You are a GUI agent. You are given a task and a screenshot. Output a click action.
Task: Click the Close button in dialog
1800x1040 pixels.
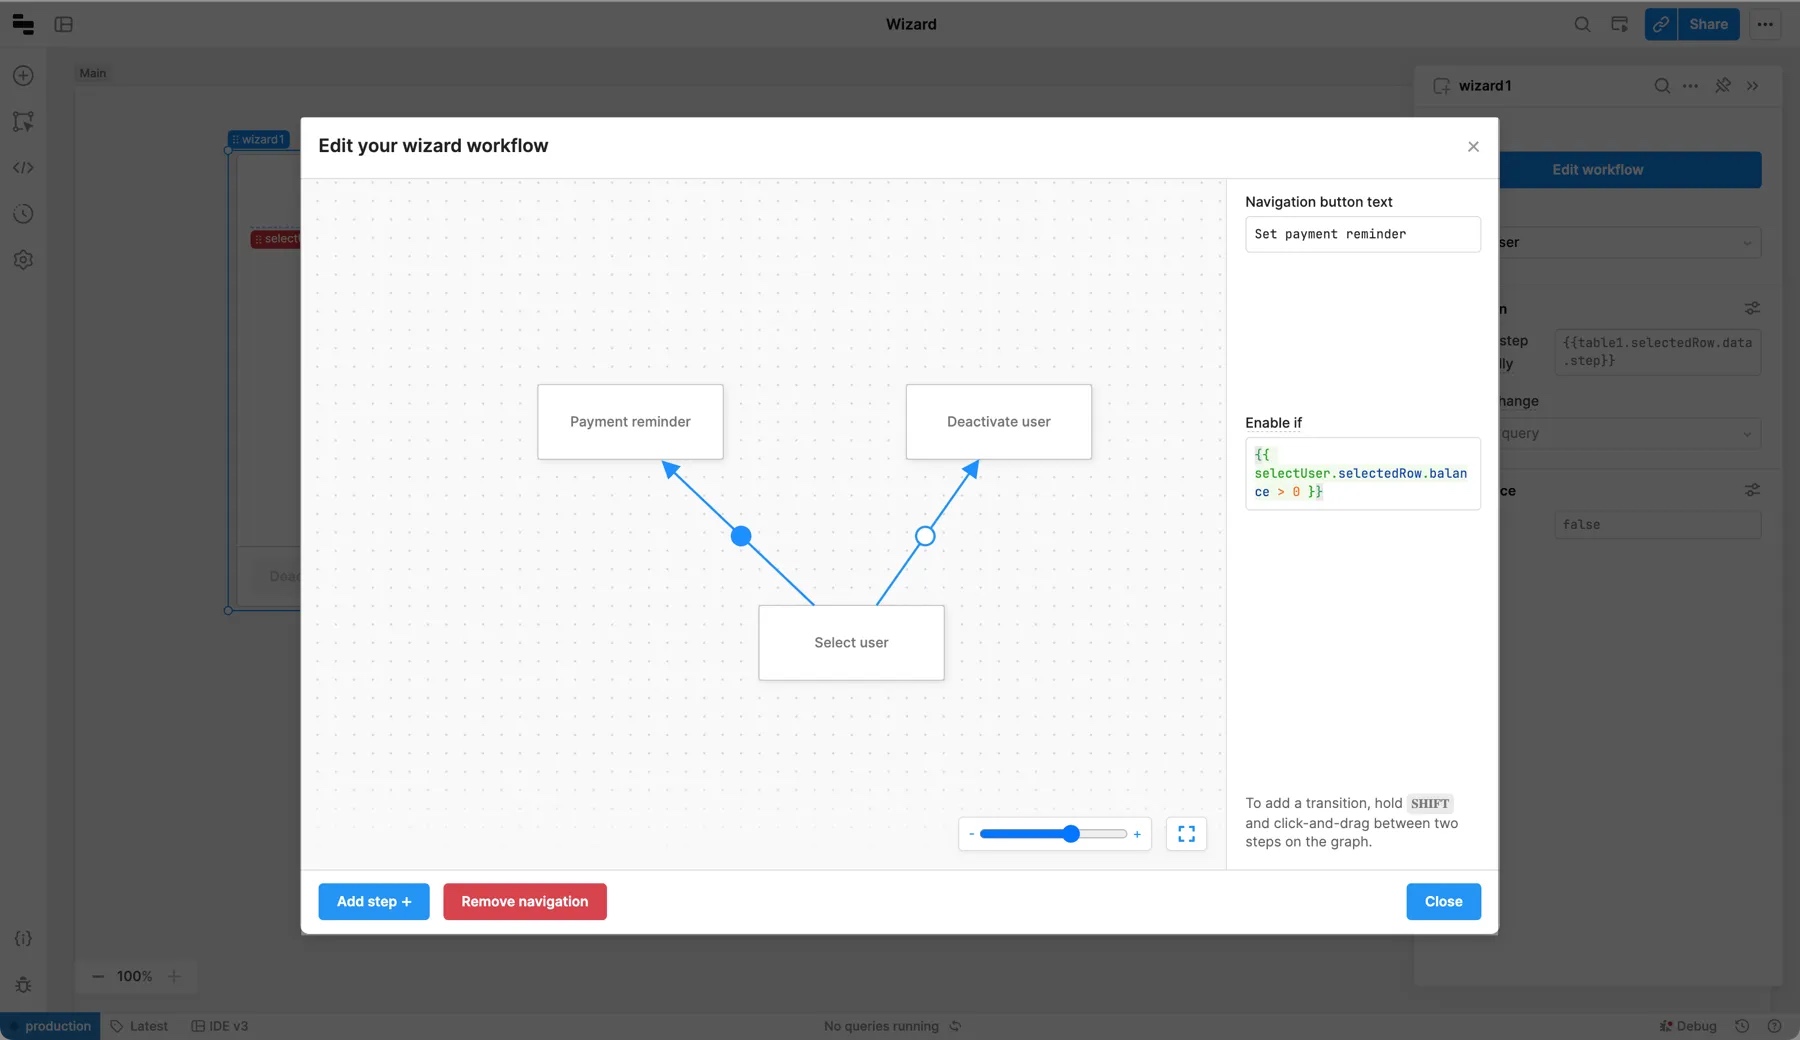click(1443, 902)
